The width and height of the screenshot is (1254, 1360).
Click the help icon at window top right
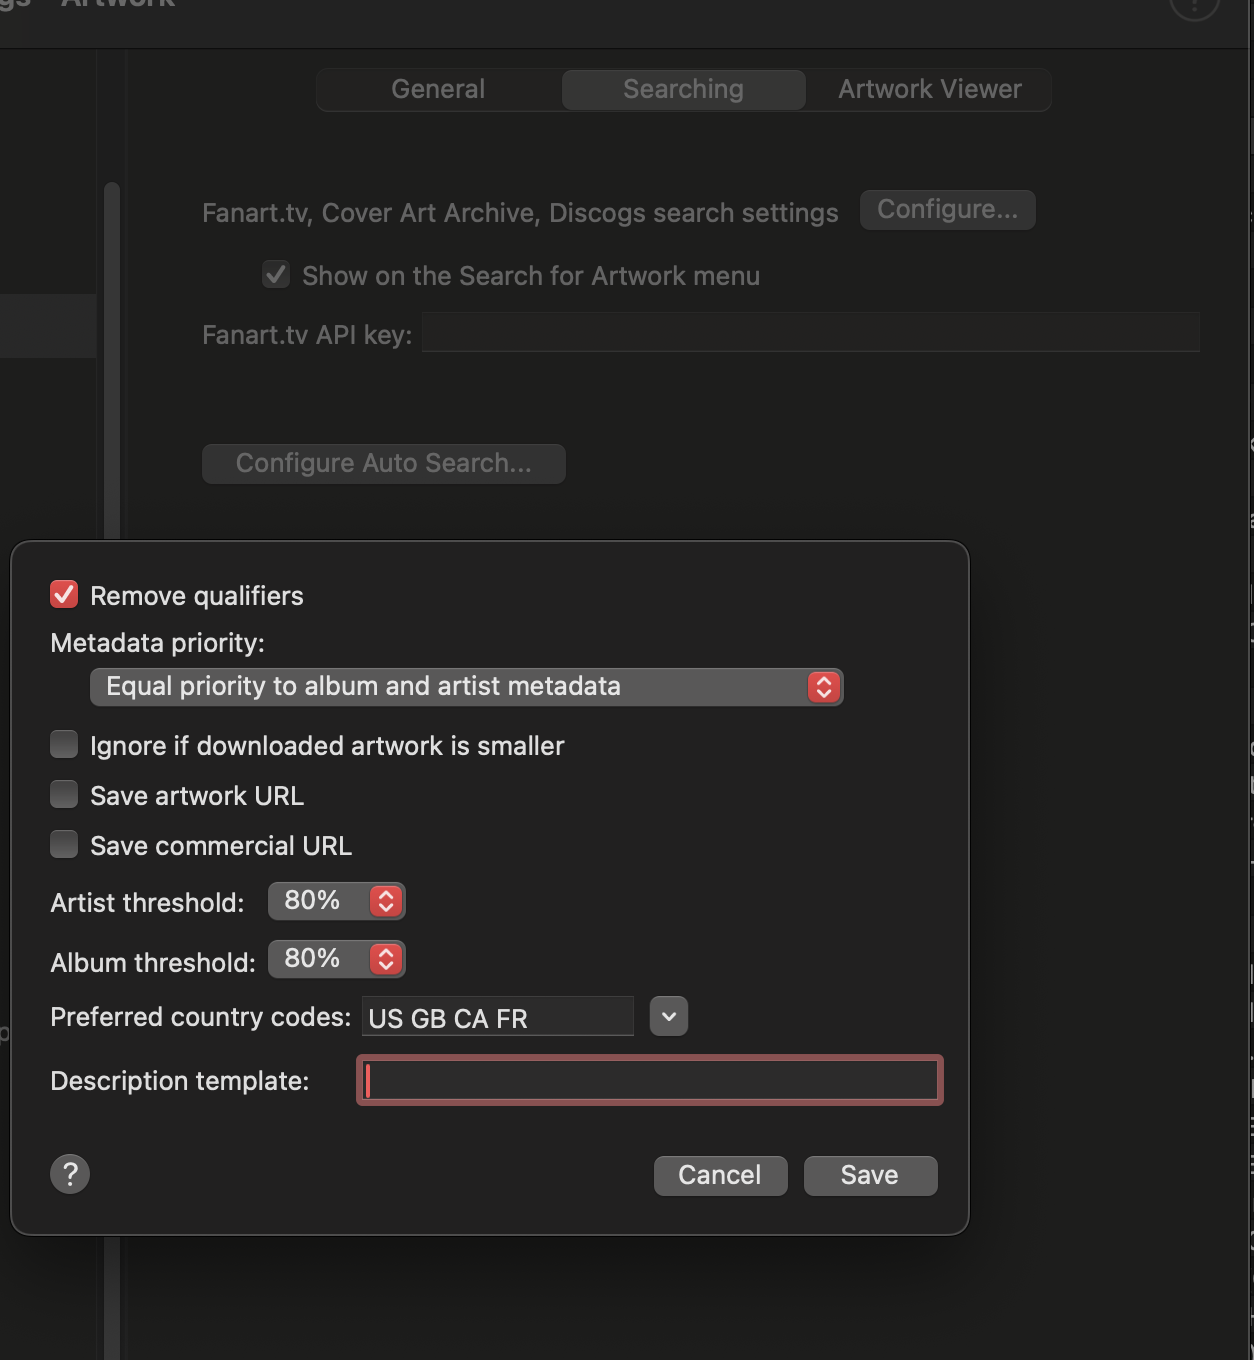1194,6
